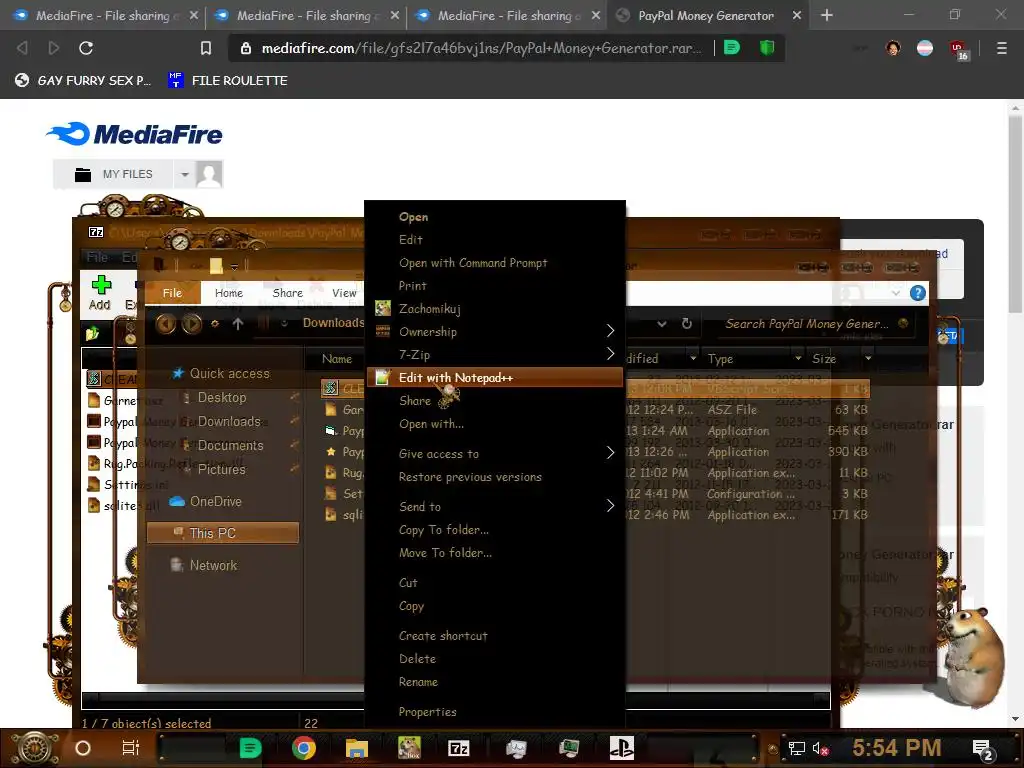Screen dimensions: 1024x768
Task: Refresh the Explorer folder view
Action: (686, 323)
